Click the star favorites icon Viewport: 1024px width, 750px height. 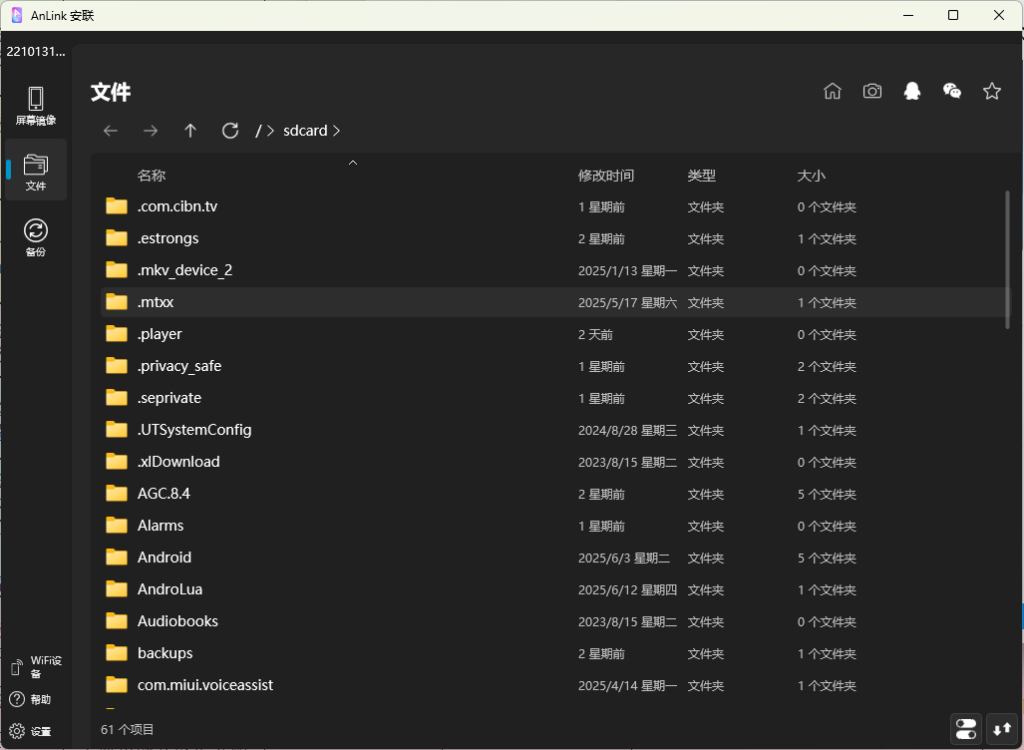click(x=992, y=91)
